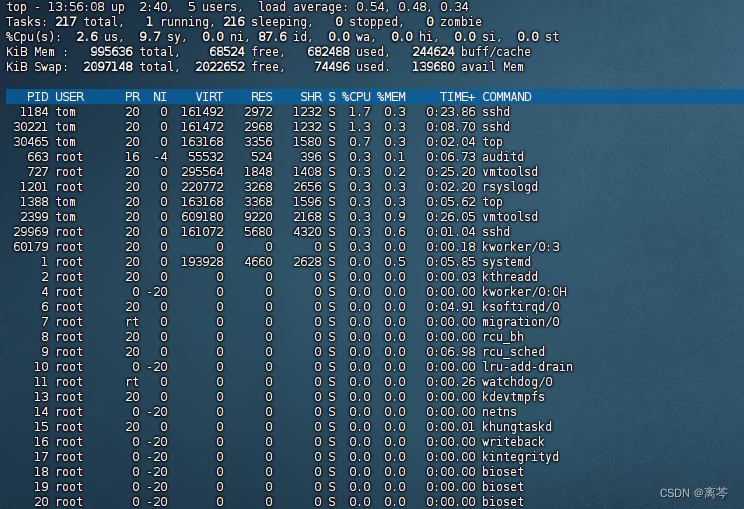The height and width of the screenshot is (509, 744).
Task: Click the kworker/0:0H command
Action: point(524,292)
